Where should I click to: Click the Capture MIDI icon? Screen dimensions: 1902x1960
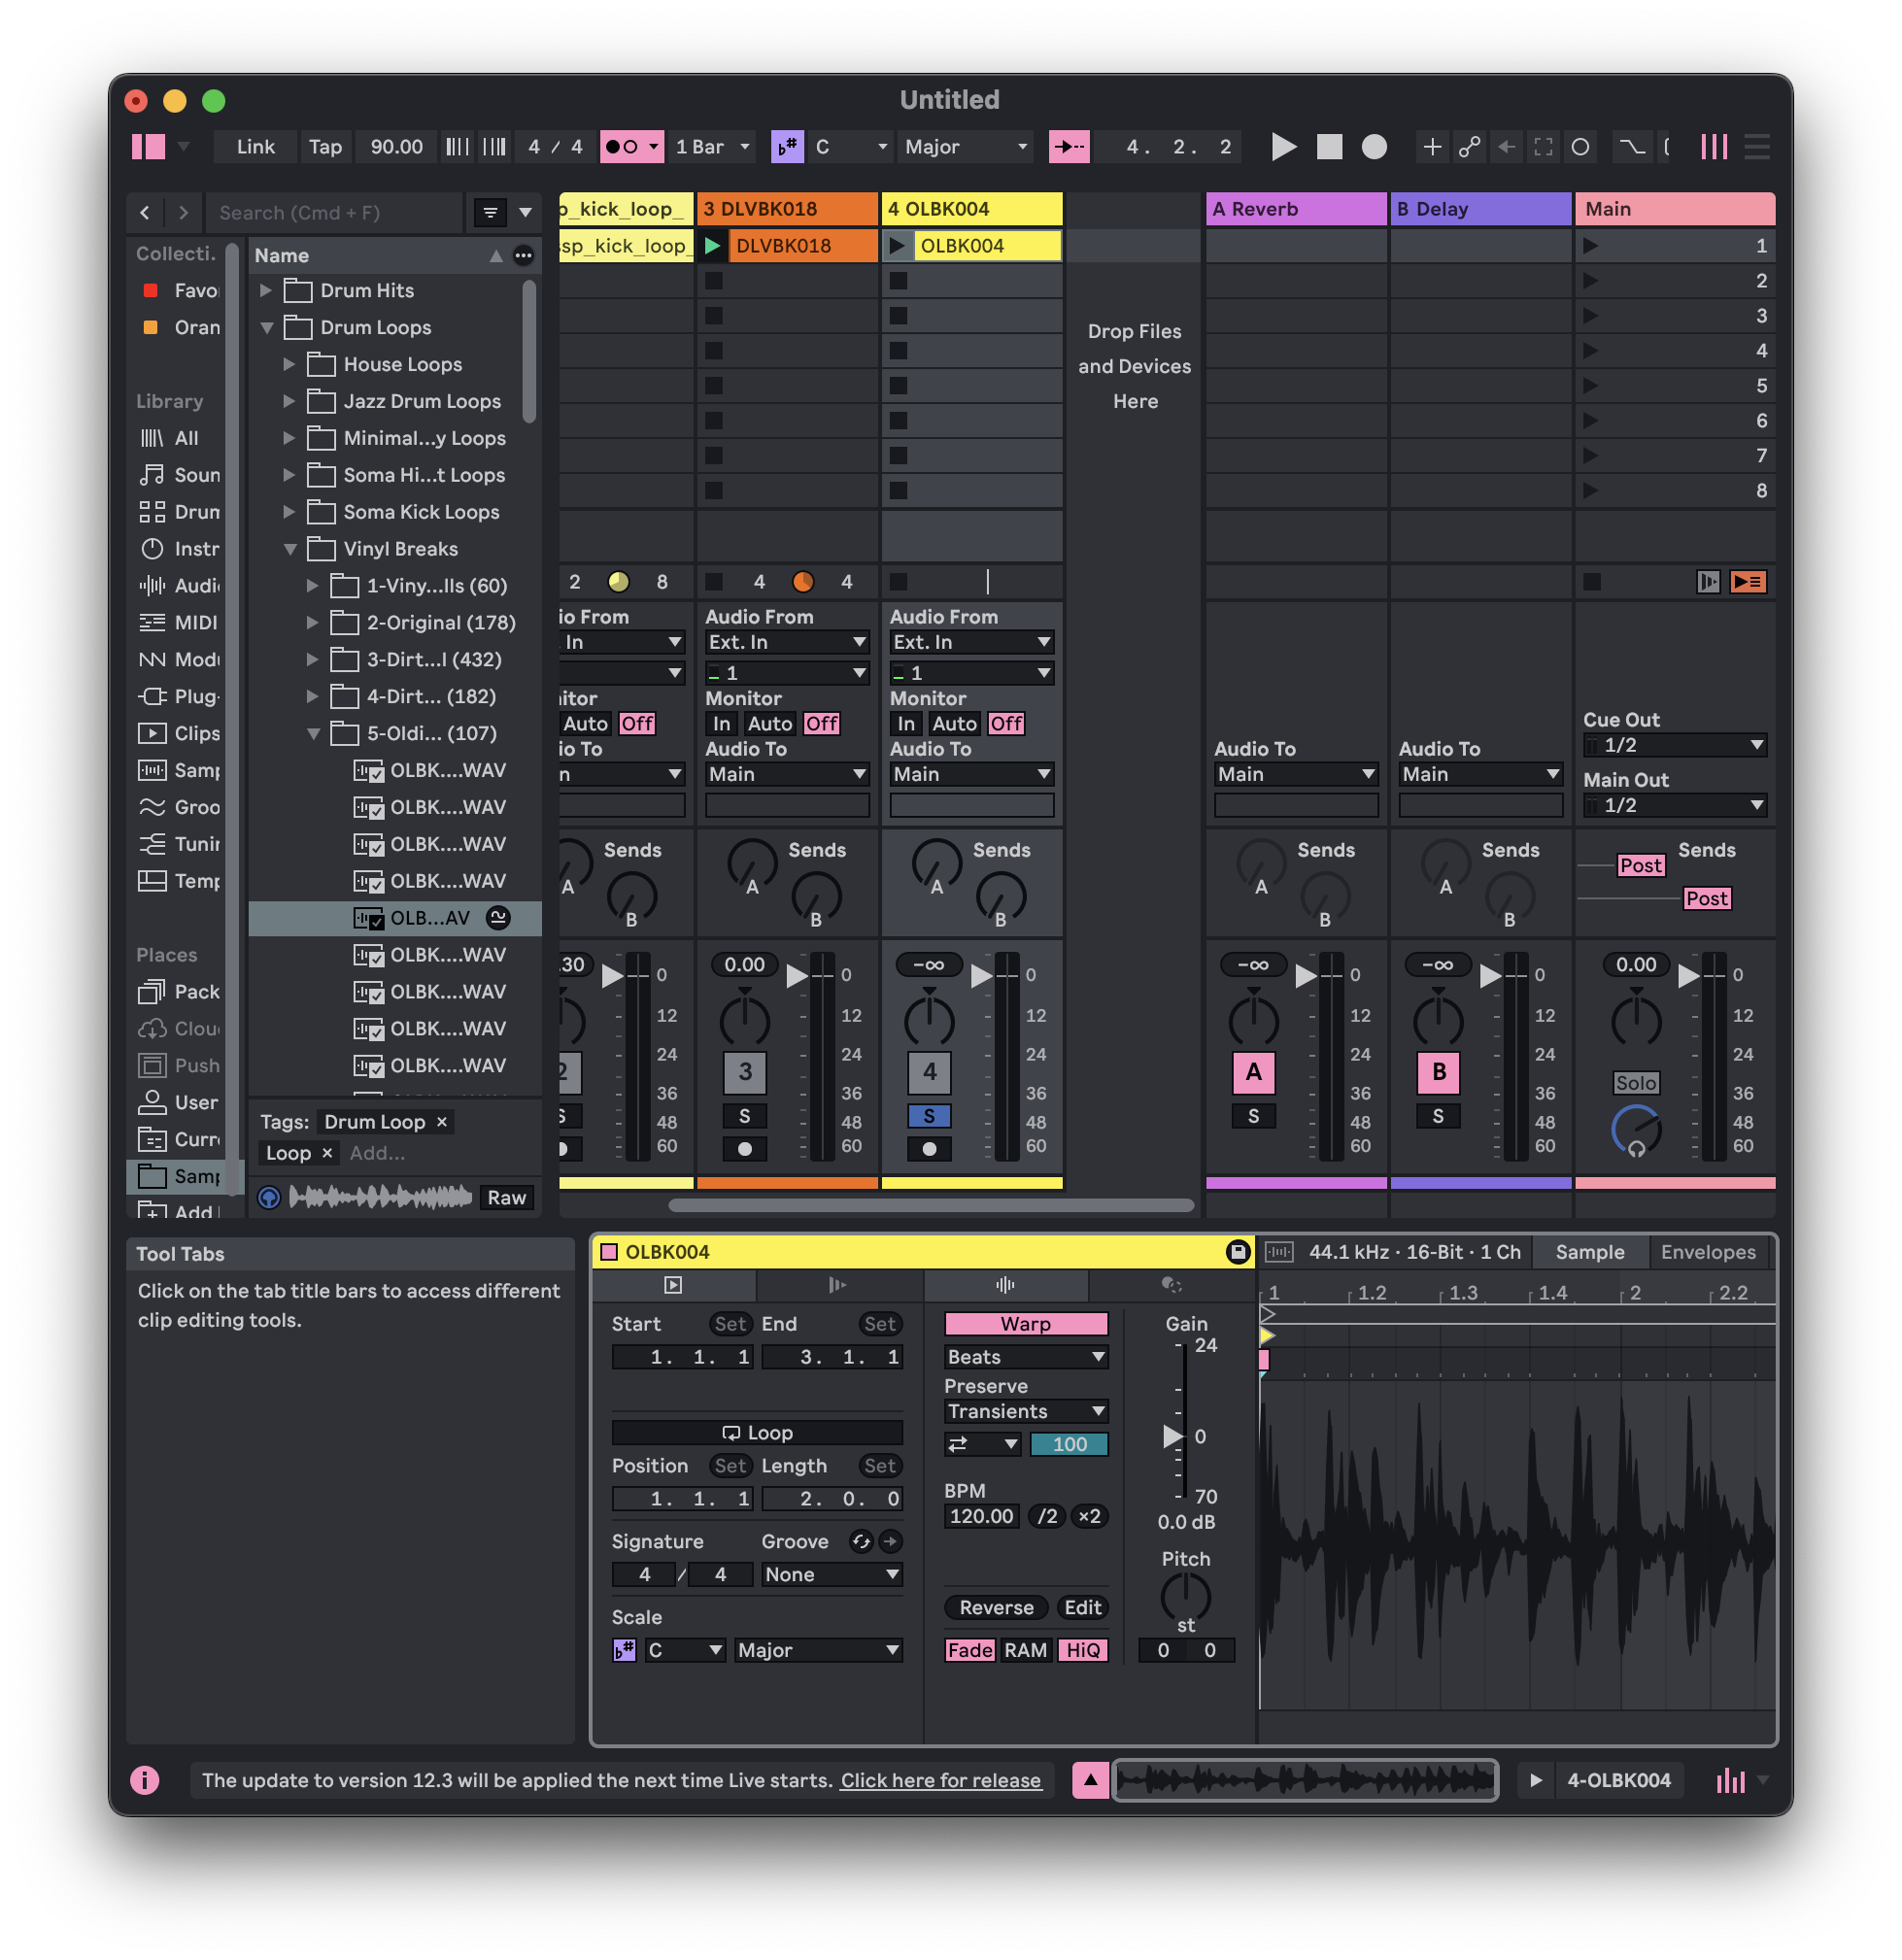click(1543, 147)
